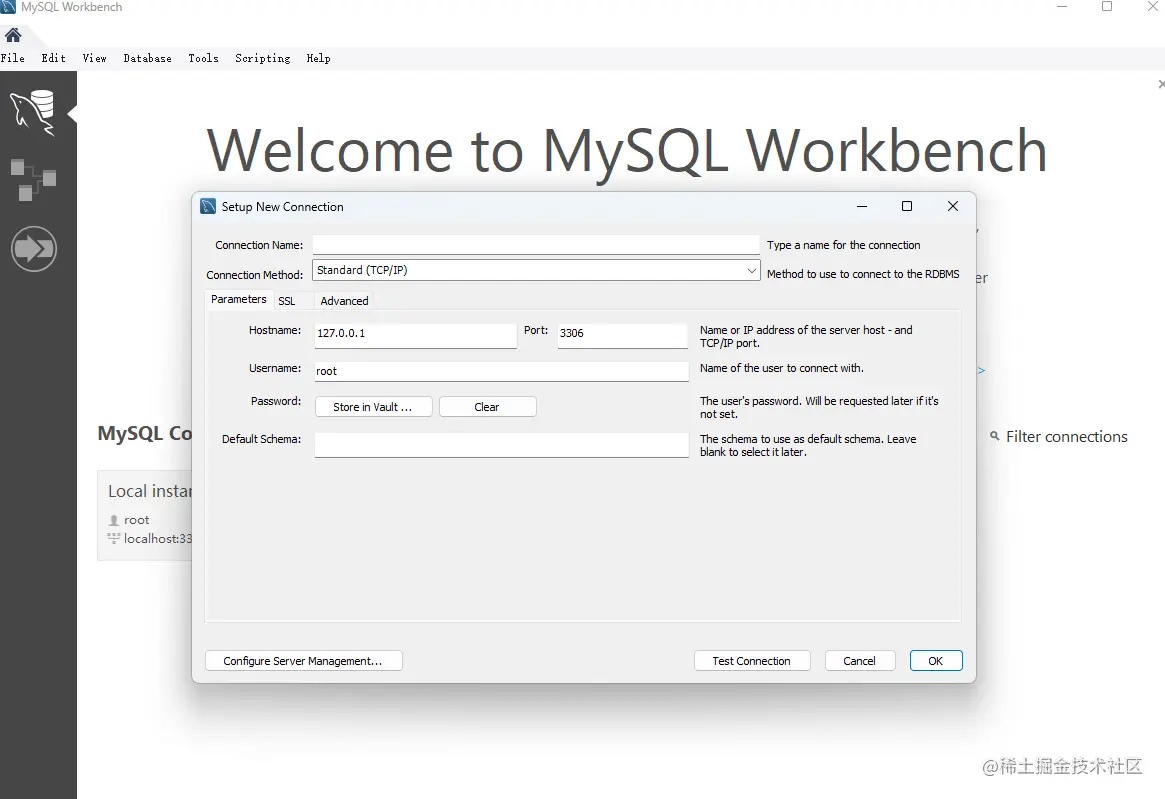Focus the Default Schema field
The image size is (1165, 799).
coord(502,444)
